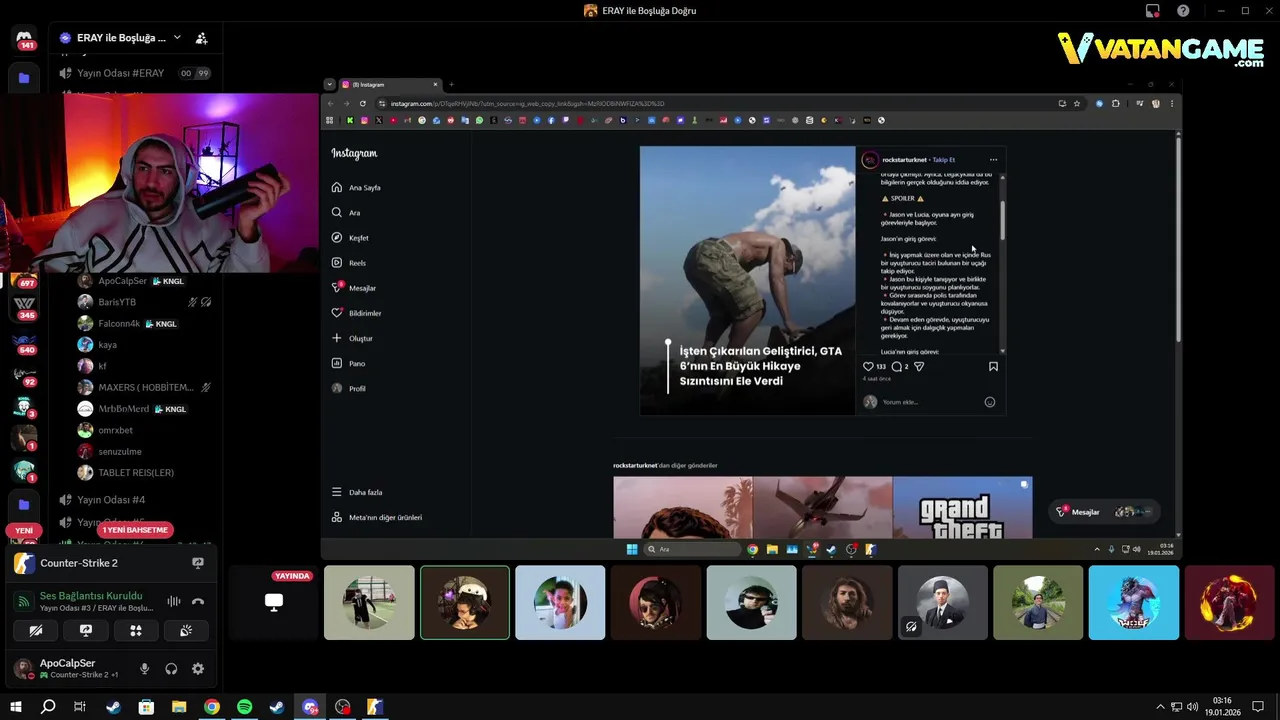Click Oluştur in the Instagram sidebar
Image resolution: width=1280 pixels, height=720 pixels.
pos(352,338)
